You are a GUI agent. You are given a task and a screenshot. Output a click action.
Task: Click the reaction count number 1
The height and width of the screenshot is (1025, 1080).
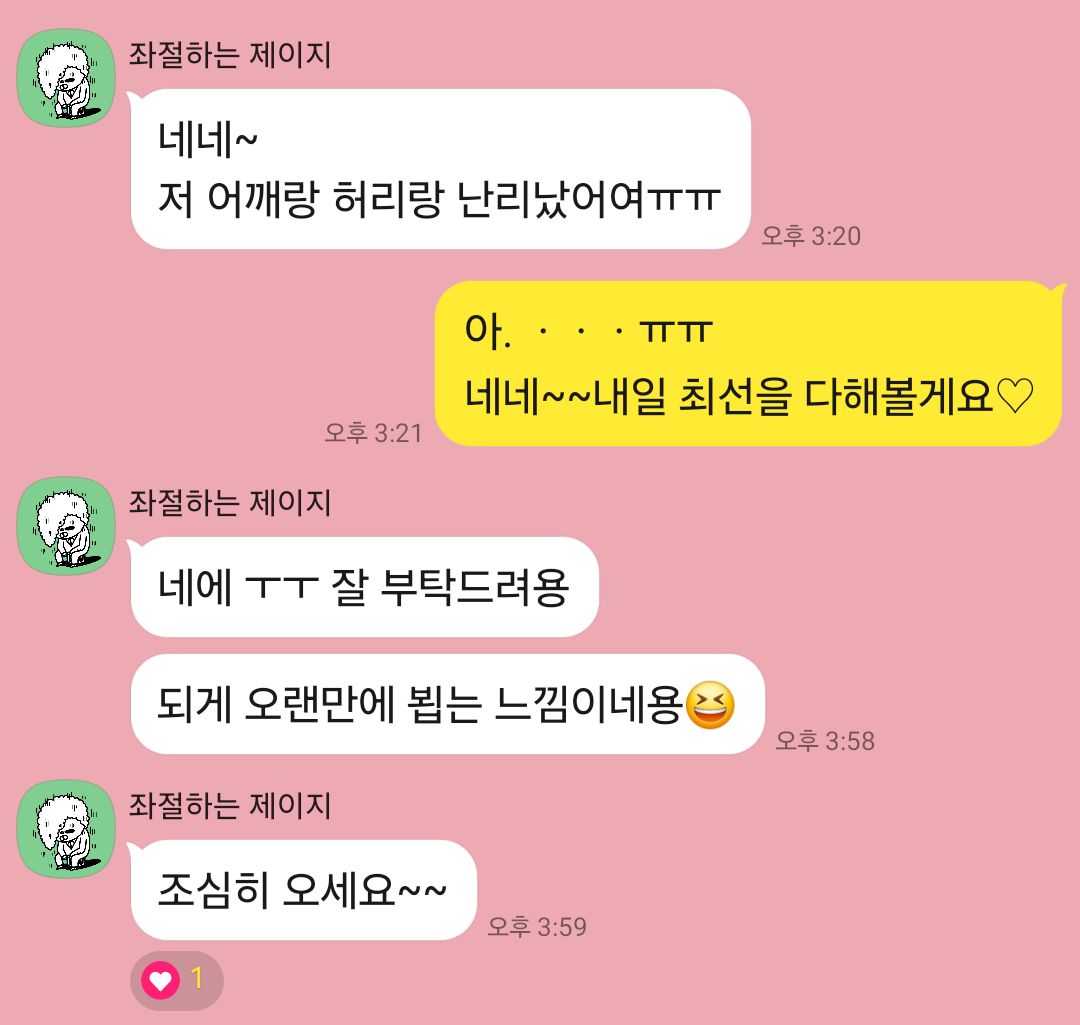coord(197,978)
